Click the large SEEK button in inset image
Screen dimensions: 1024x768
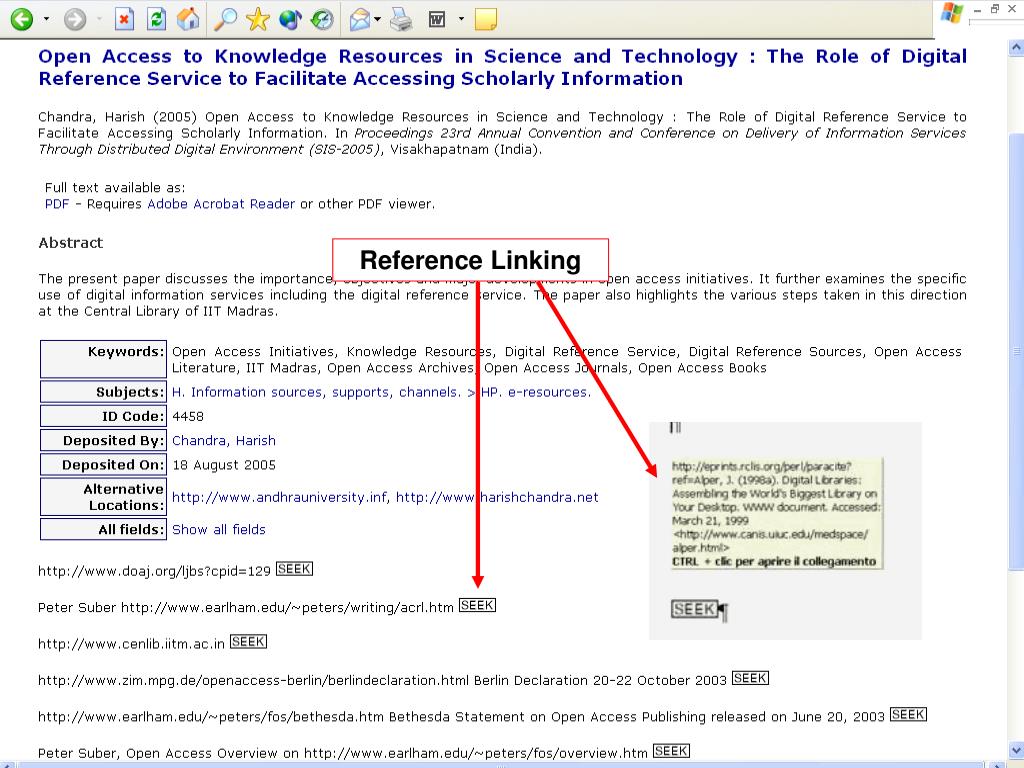click(694, 609)
